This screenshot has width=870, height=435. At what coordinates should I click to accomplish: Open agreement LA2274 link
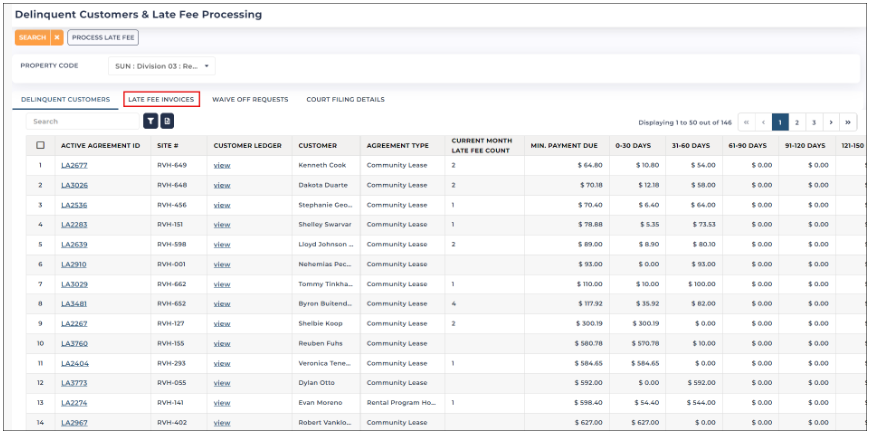(x=74, y=403)
